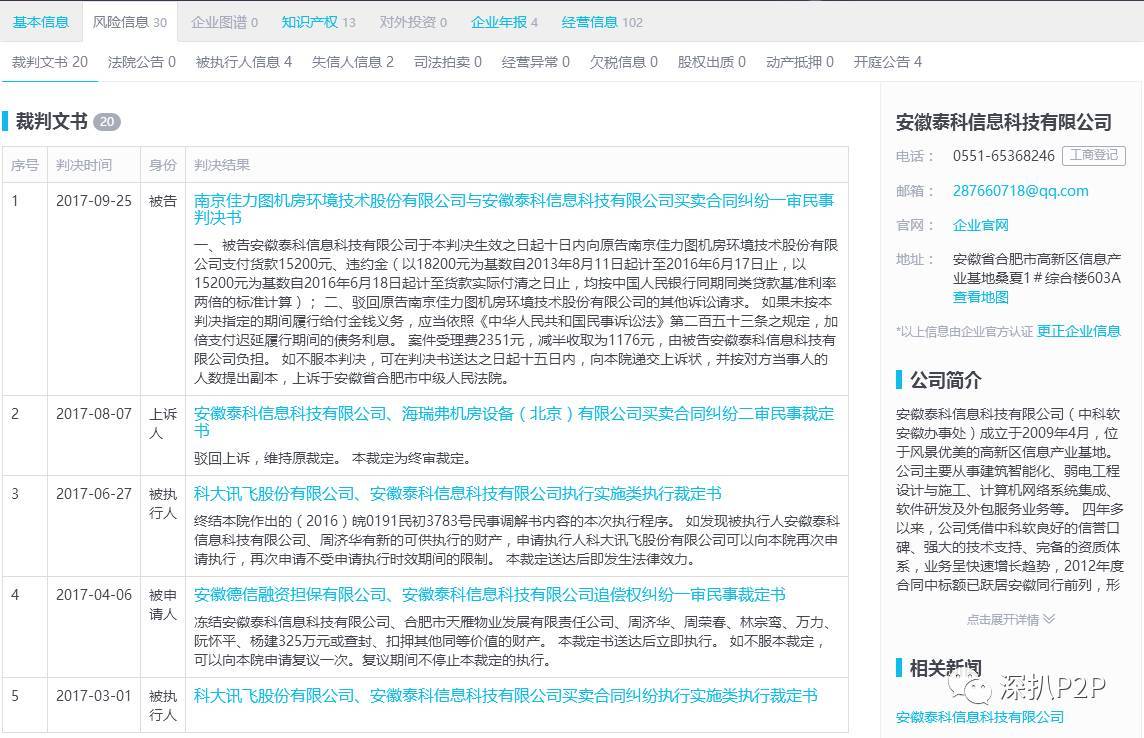Open the 经营信息 102 tab
The image size is (1144, 738).
point(602,22)
